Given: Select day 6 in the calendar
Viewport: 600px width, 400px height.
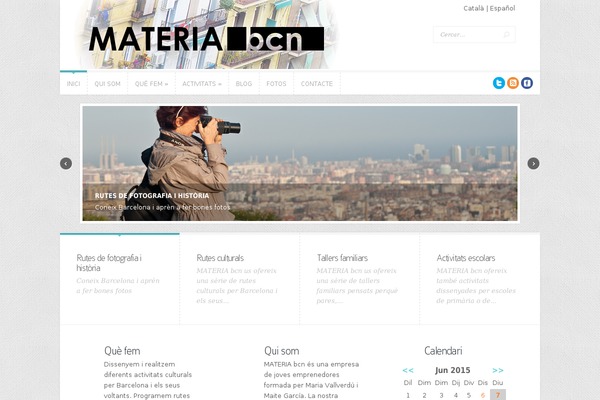Looking at the screenshot, I should point(483,395).
